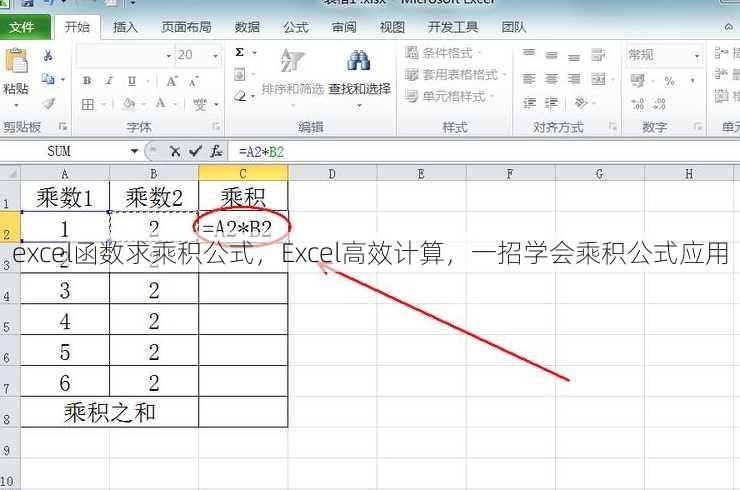Open the font name dropdown

168,56
